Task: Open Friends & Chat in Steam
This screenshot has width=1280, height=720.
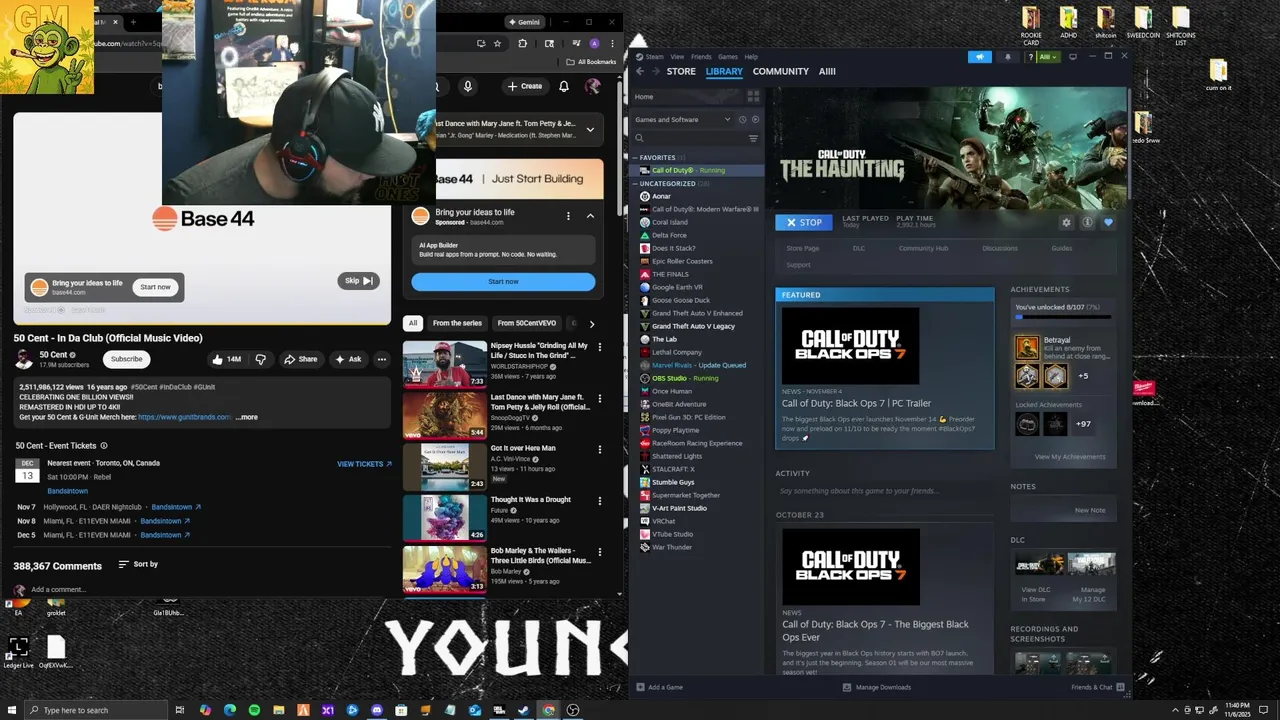Action: (x=1097, y=688)
